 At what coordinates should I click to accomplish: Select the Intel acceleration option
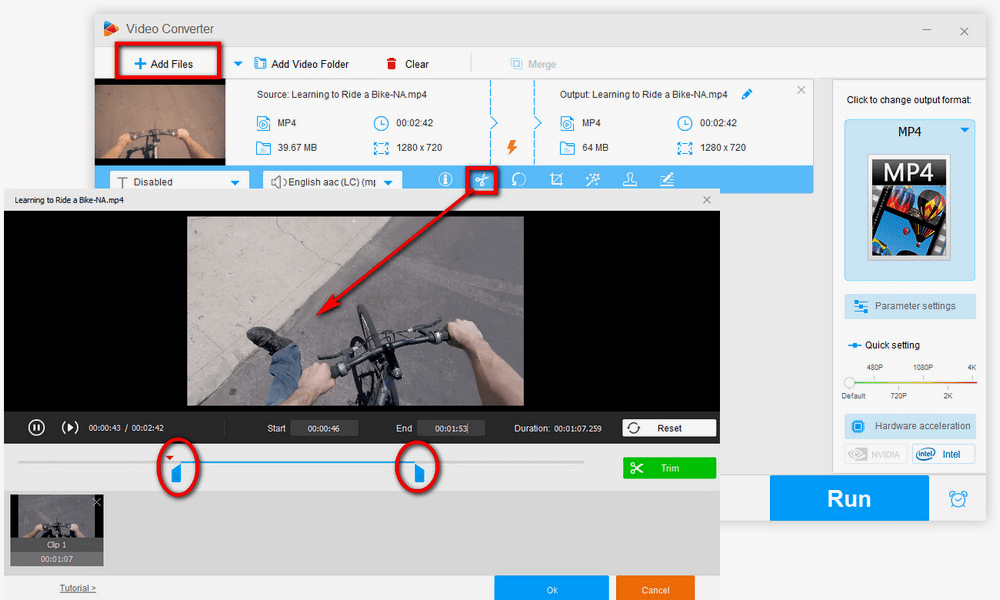click(x=943, y=454)
